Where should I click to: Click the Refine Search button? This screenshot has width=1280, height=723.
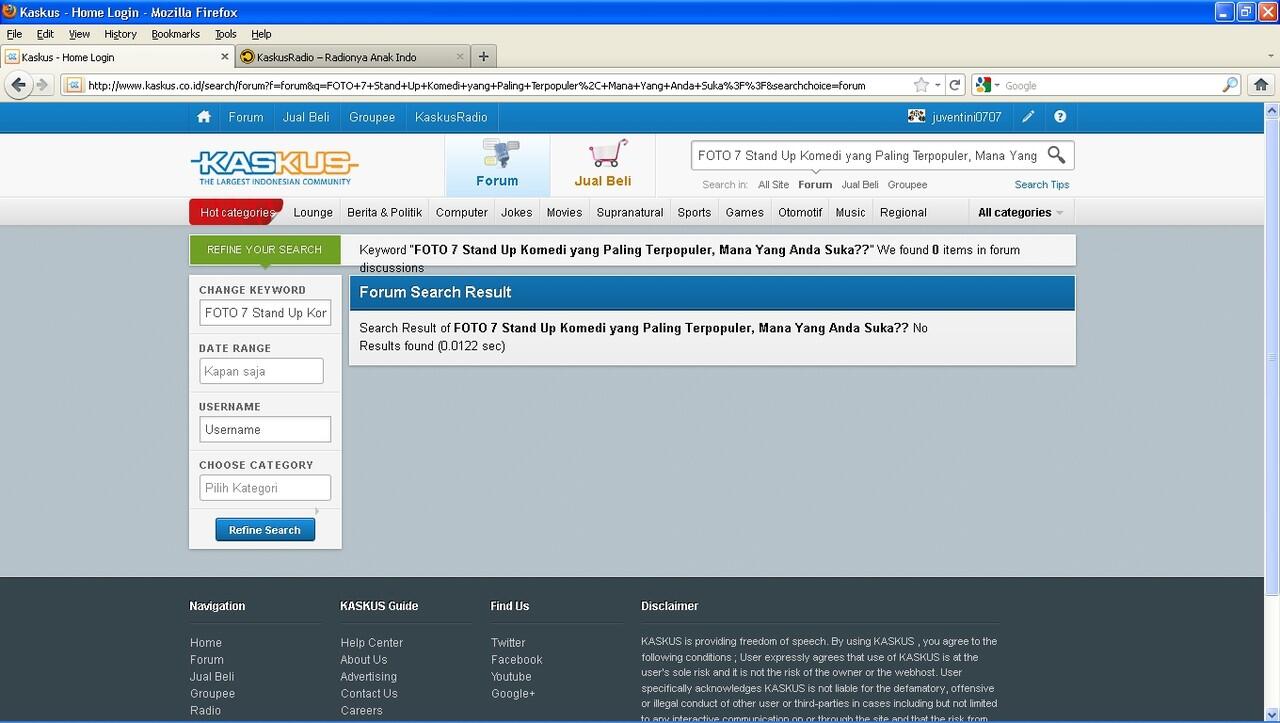(265, 530)
